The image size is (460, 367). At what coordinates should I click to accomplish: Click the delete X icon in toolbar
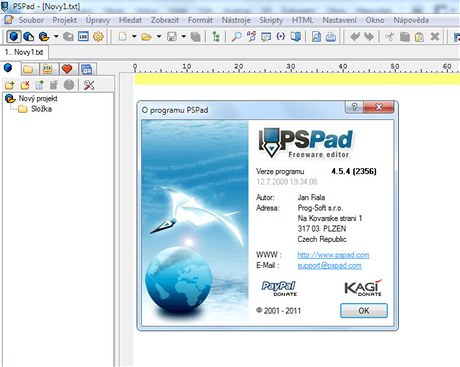(x=435, y=36)
